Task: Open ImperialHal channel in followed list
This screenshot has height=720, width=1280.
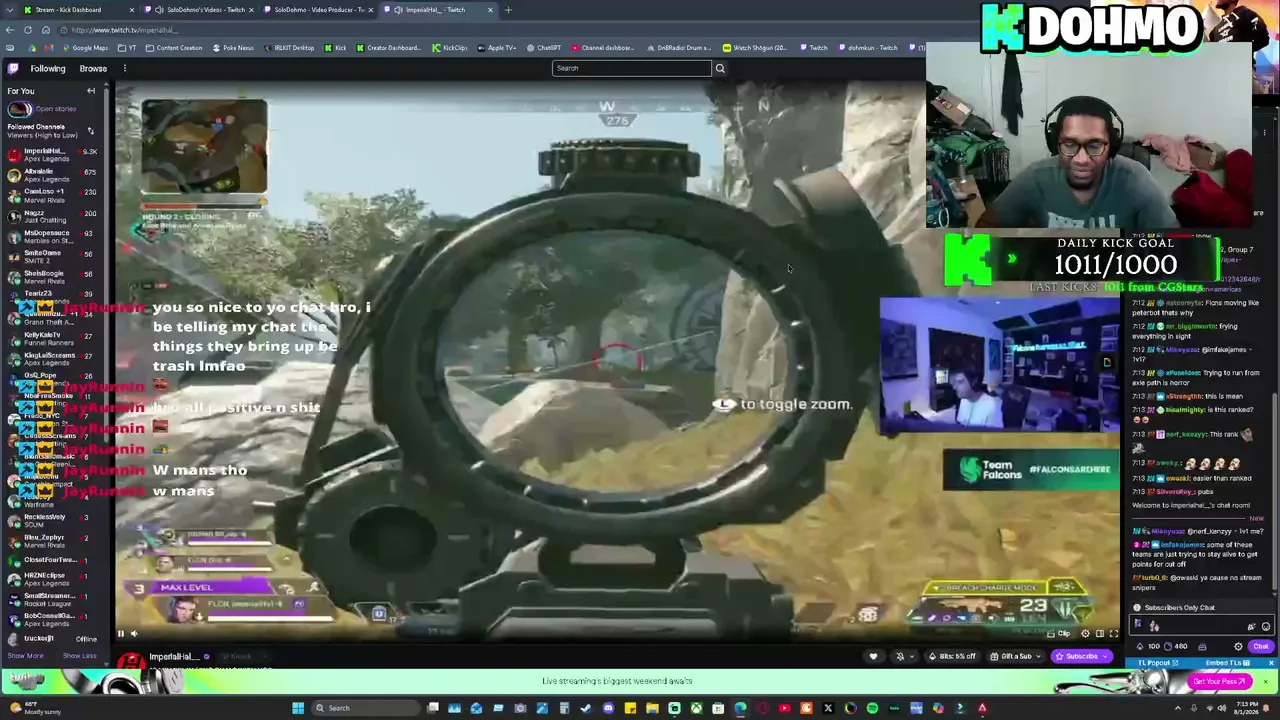Action: tap(52, 155)
